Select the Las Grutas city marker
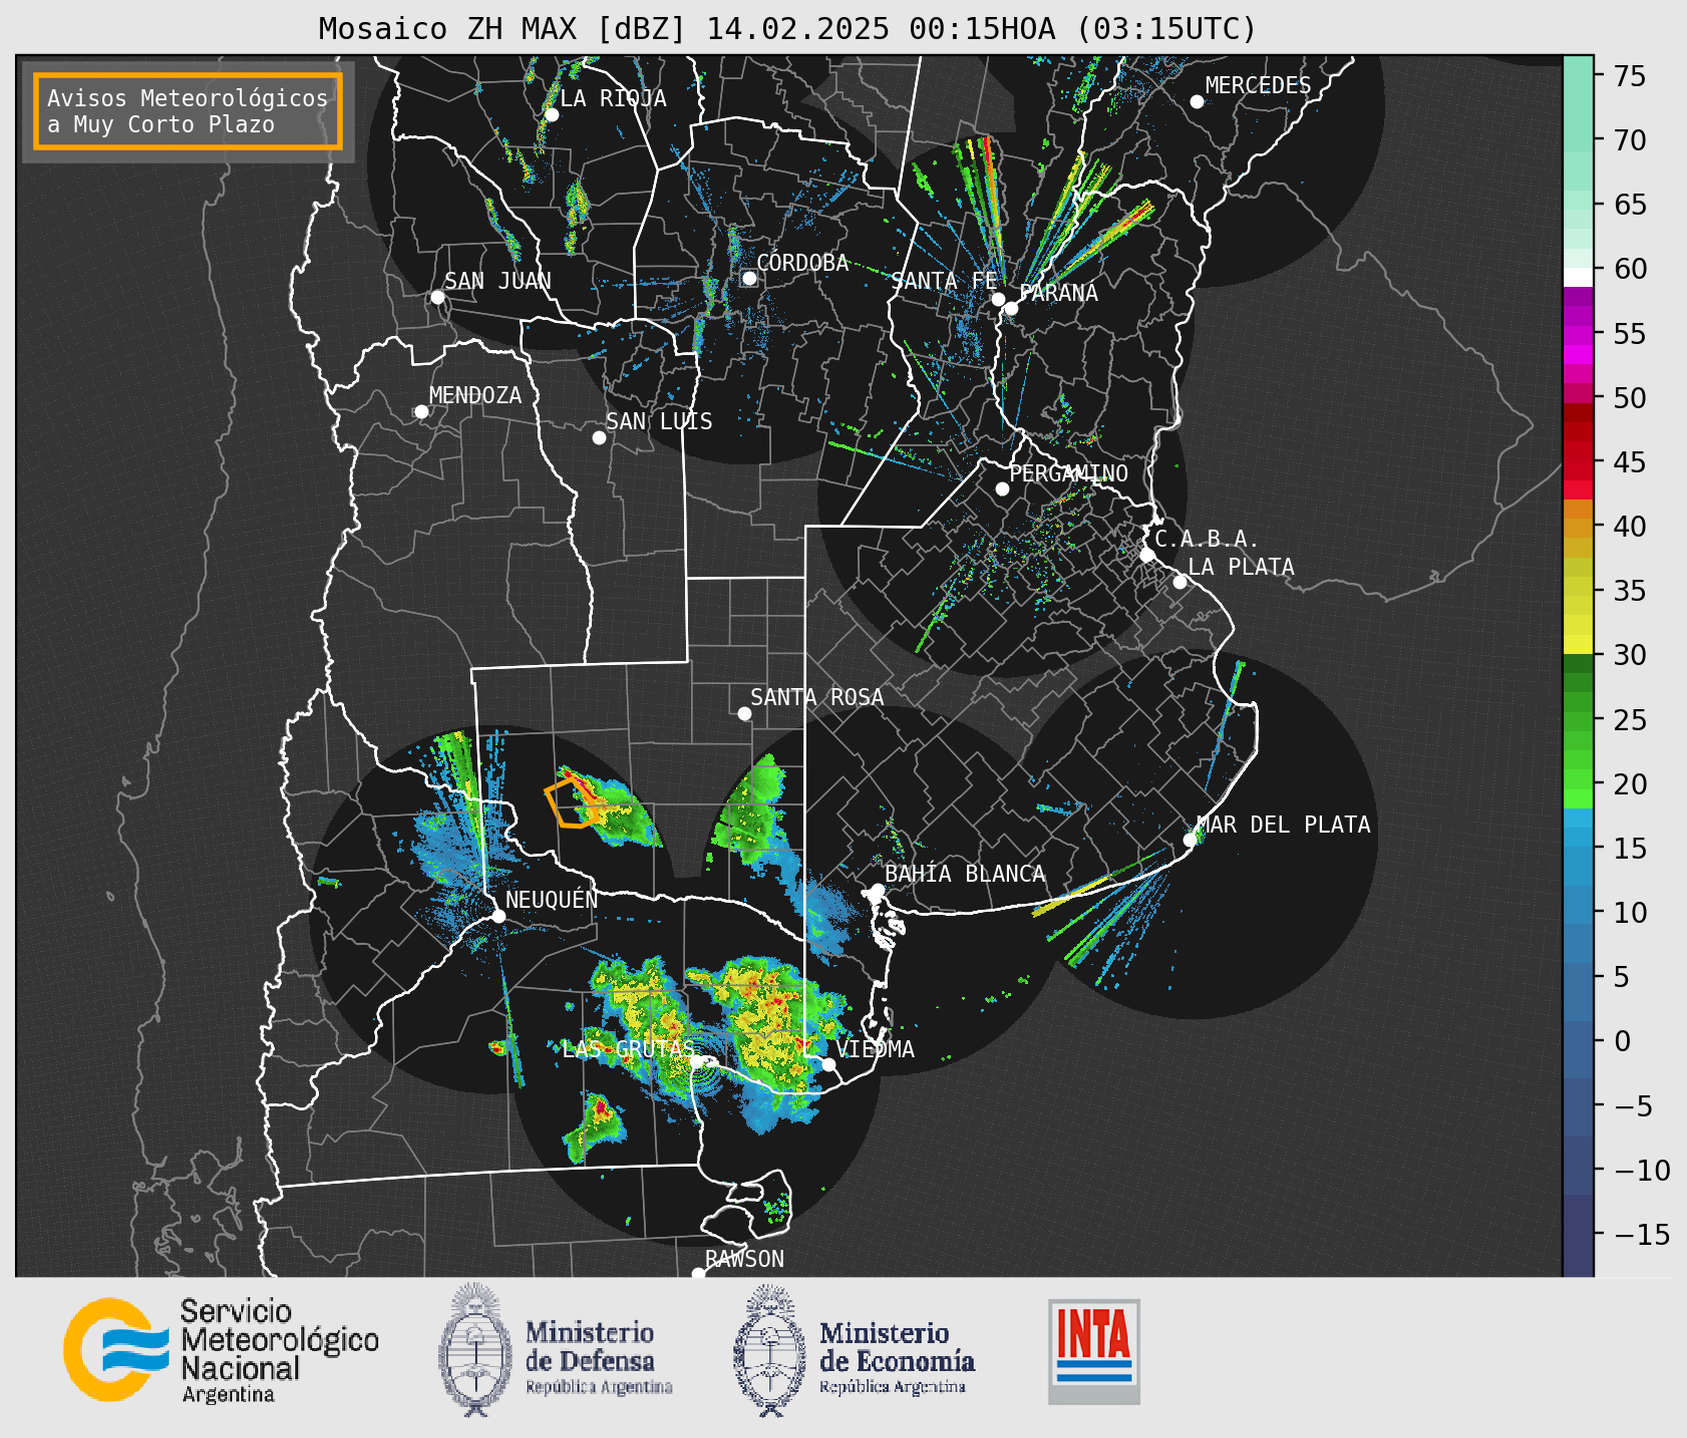 697,1062
